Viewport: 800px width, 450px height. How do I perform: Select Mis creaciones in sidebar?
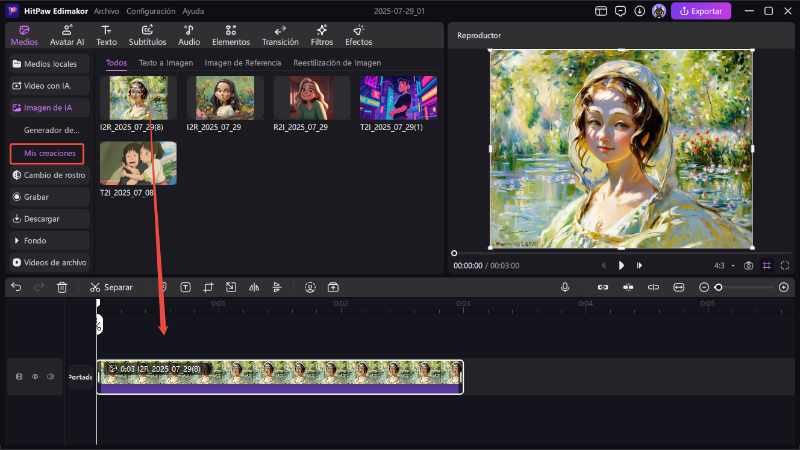pyautogui.click(x=47, y=154)
